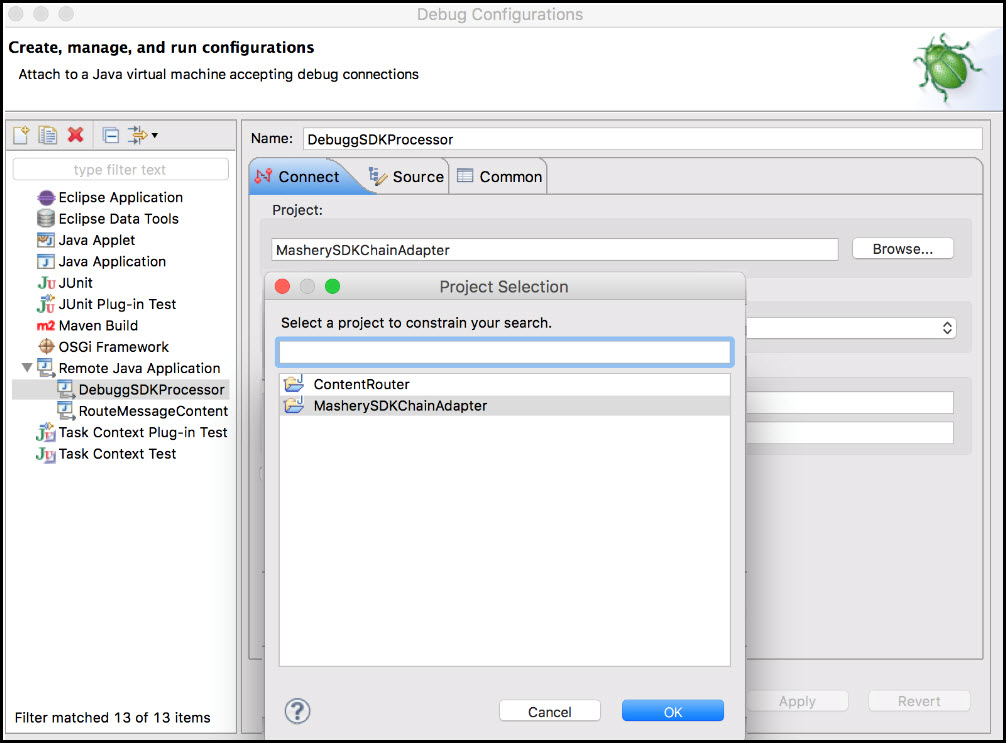The image size is (1006, 743).
Task: Click the ContentRouter project folder icon
Action: (x=293, y=384)
